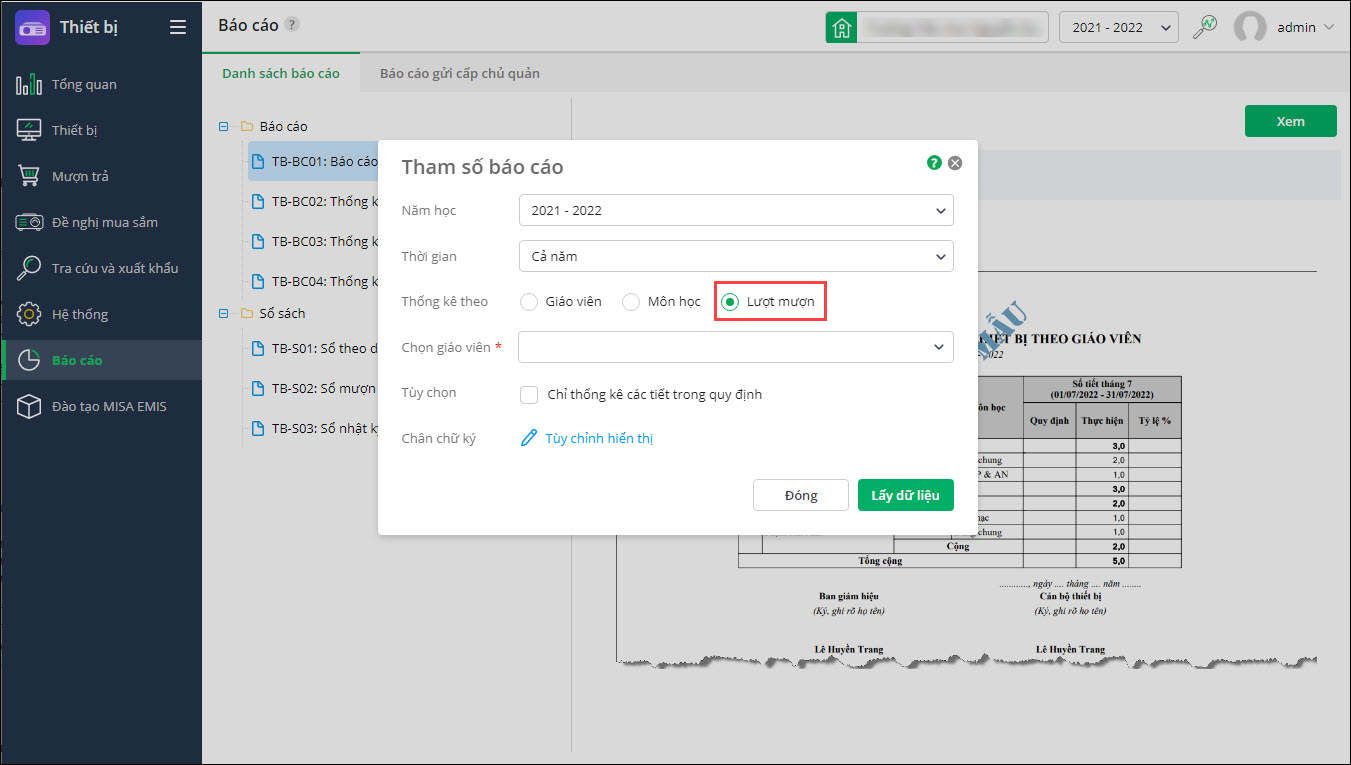Click the Báo cáo folder icon
Image resolution: width=1351 pixels, height=765 pixels.
coord(246,127)
